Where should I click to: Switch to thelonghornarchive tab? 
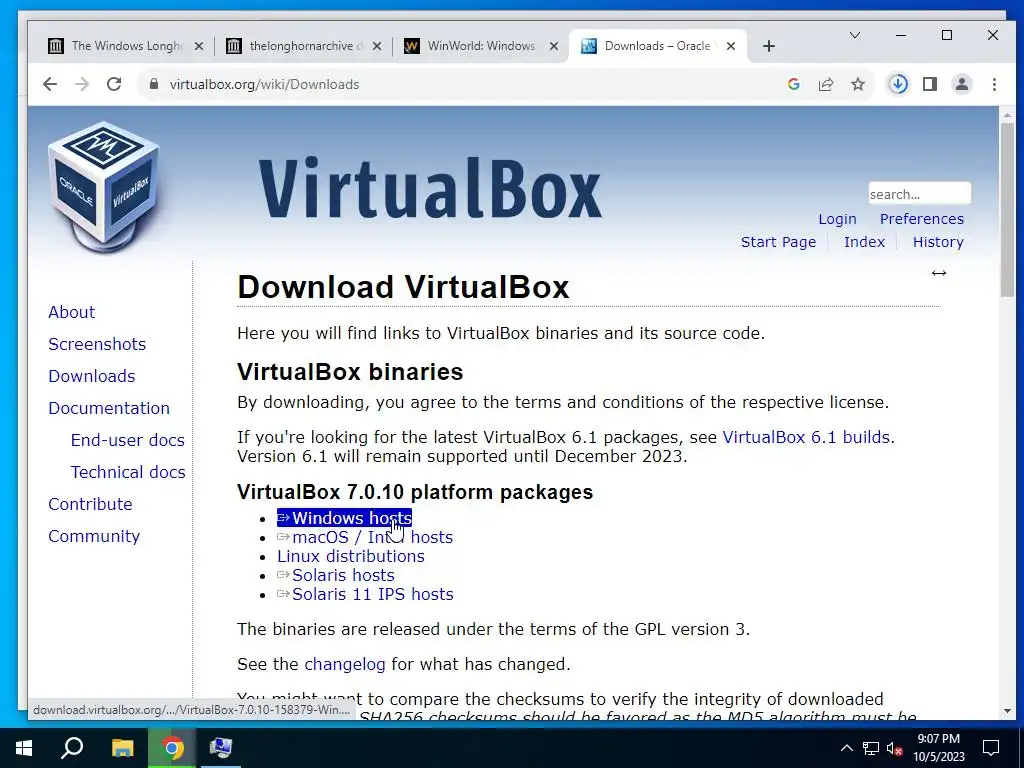(302, 46)
